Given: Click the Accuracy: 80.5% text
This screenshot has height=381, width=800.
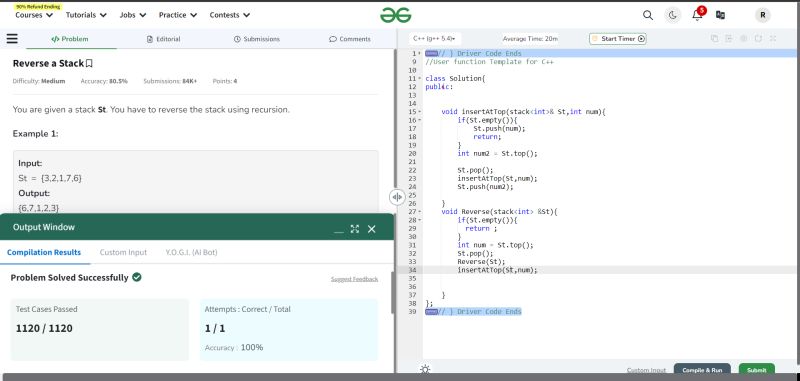Looking at the screenshot, I should [104, 81].
